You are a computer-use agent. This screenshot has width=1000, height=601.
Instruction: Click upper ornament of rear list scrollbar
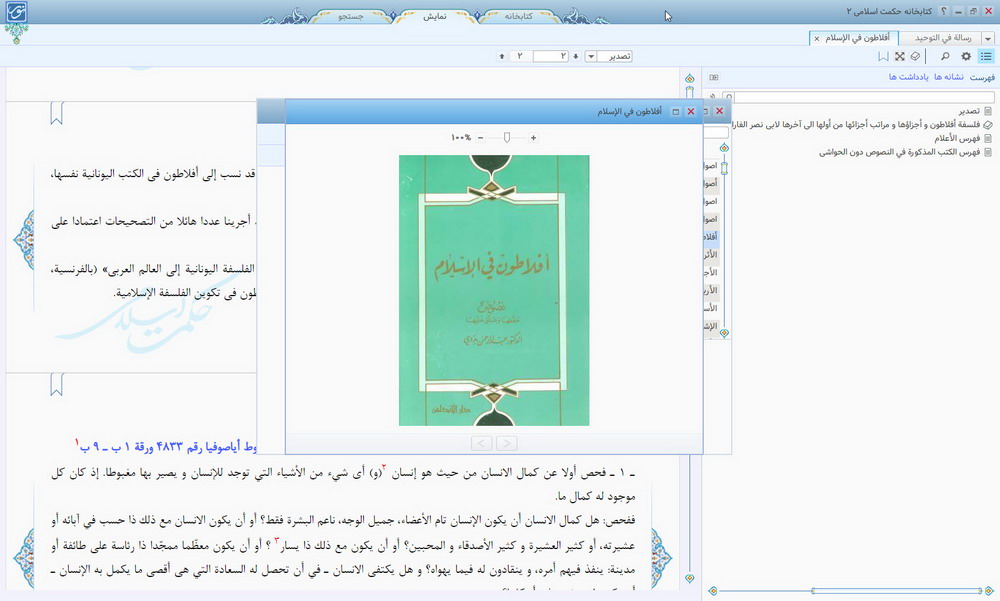pyautogui.click(x=724, y=148)
